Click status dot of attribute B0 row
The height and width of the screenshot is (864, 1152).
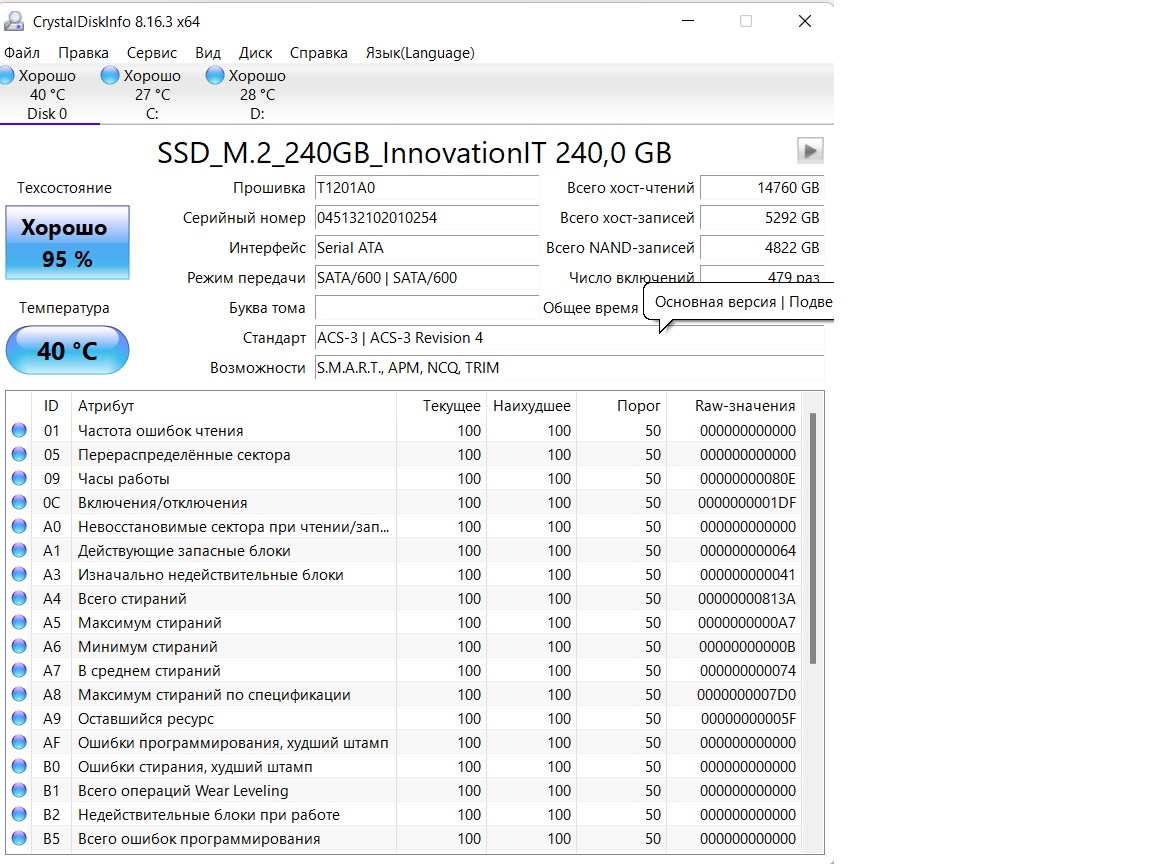pyautogui.click(x=19, y=766)
